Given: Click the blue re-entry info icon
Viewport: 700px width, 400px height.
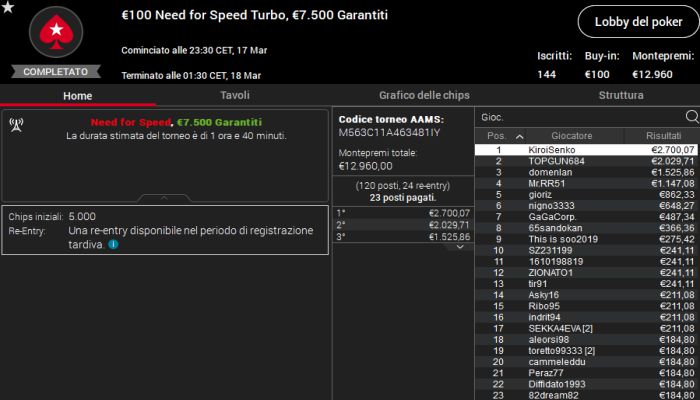Looking at the screenshot, I should point(113,244).
